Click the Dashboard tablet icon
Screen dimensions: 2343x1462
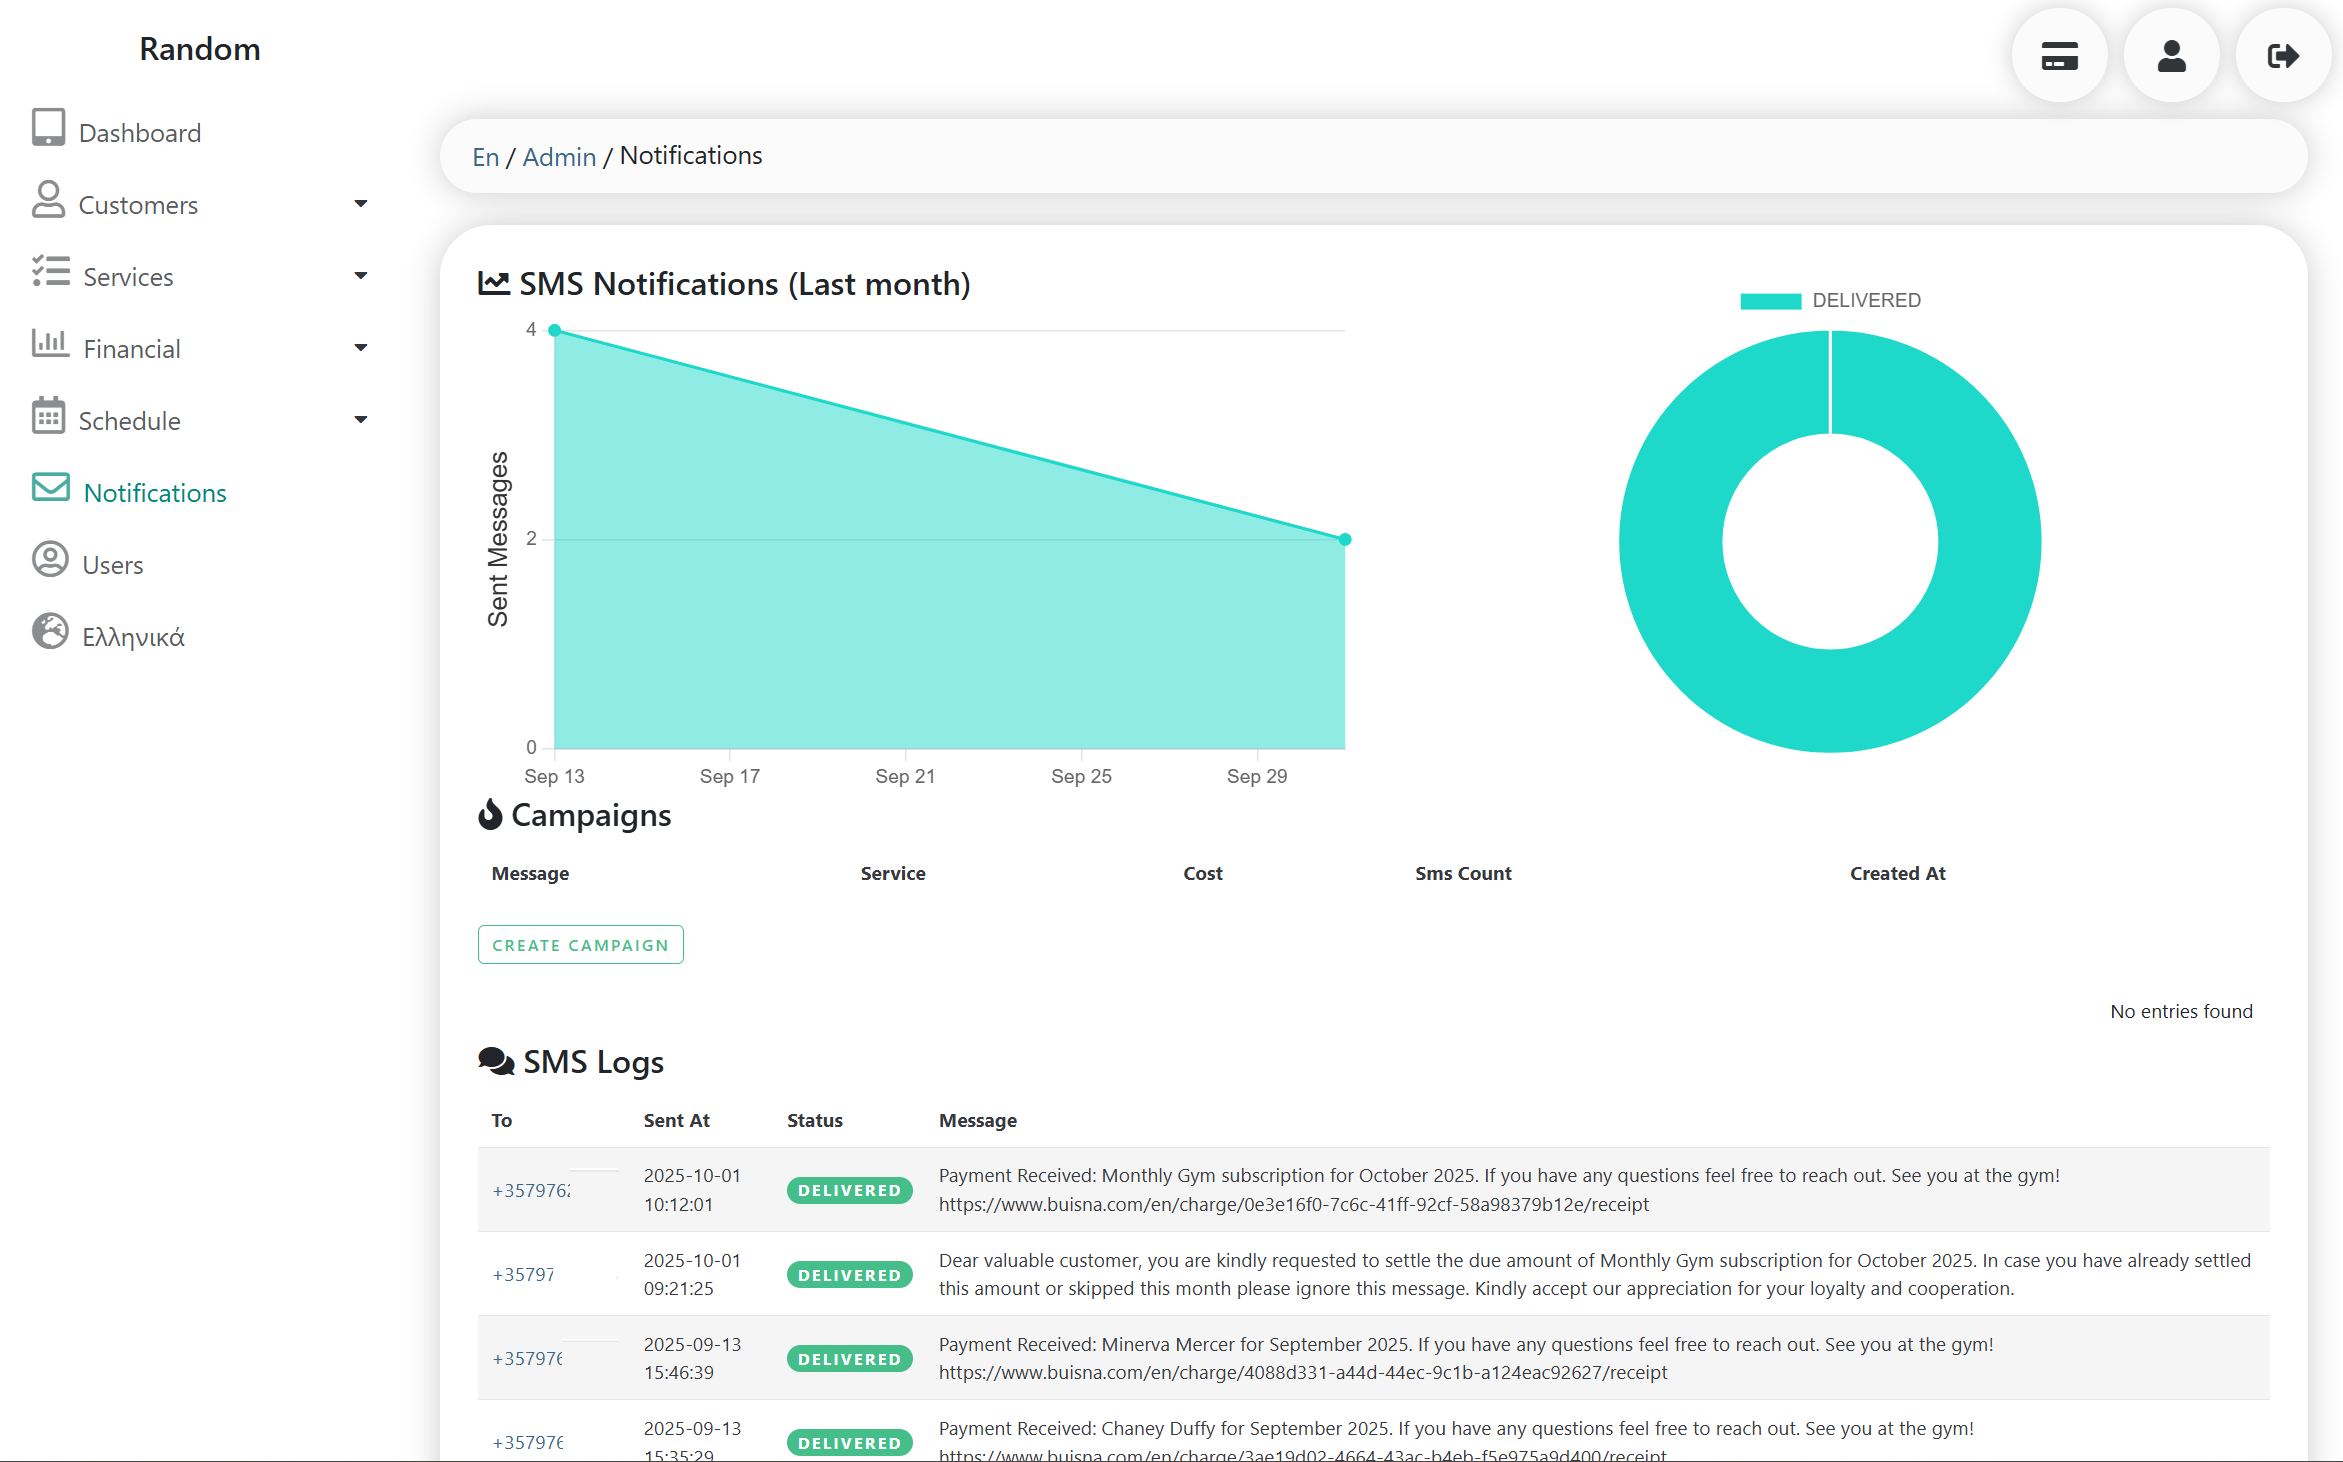coord(48,128)
